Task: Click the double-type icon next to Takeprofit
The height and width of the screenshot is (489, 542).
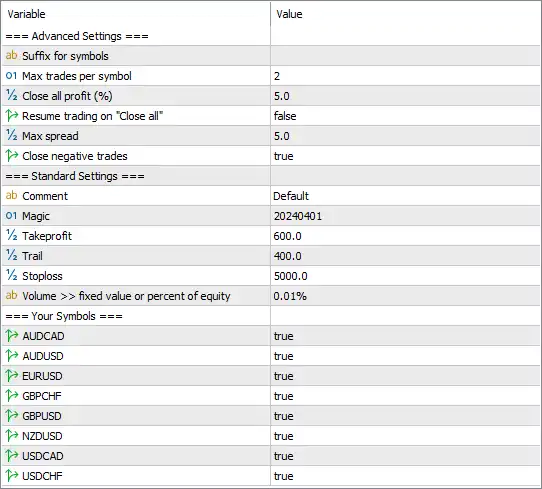Action: click(11, 235)
